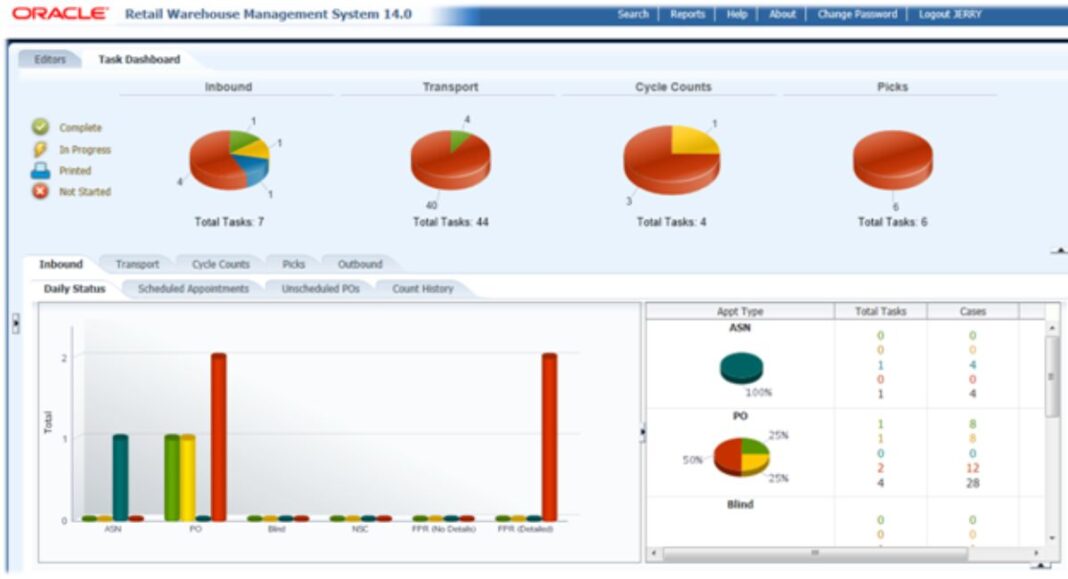Select the Inbound tasks pie chart
Viewport: 1068px width, 579px height.
click(228, 158)
